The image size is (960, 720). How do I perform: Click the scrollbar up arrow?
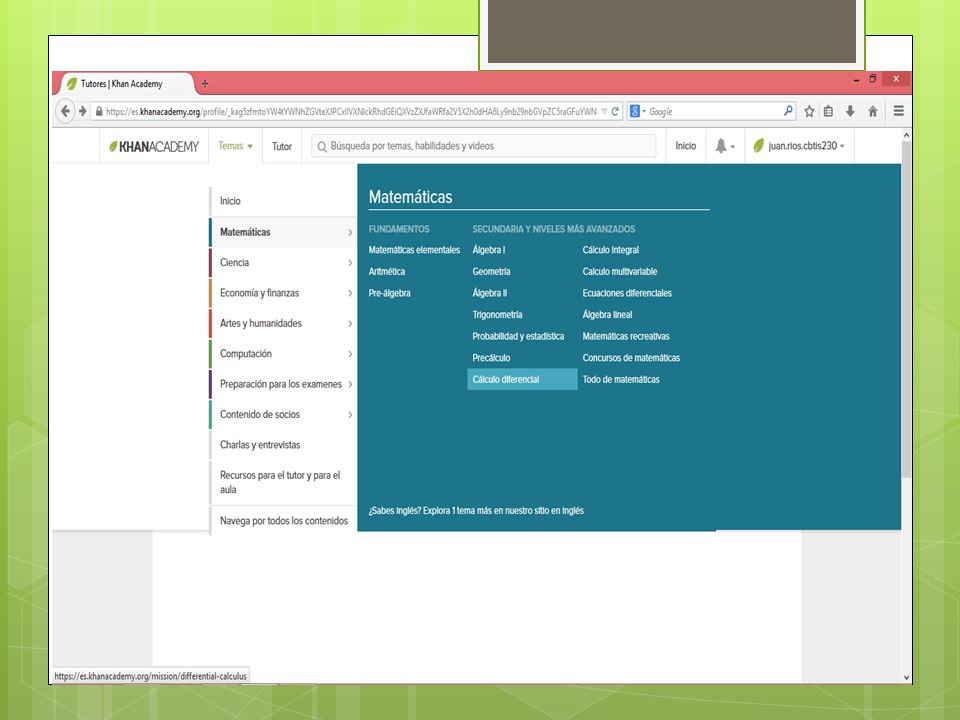(x=906, y=135)
